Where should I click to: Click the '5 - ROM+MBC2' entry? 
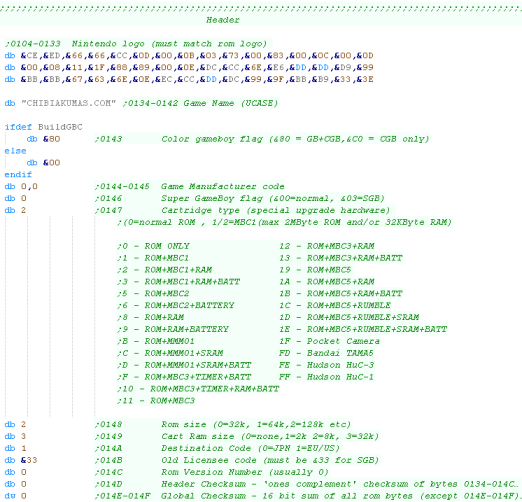(x=153, y=294)
